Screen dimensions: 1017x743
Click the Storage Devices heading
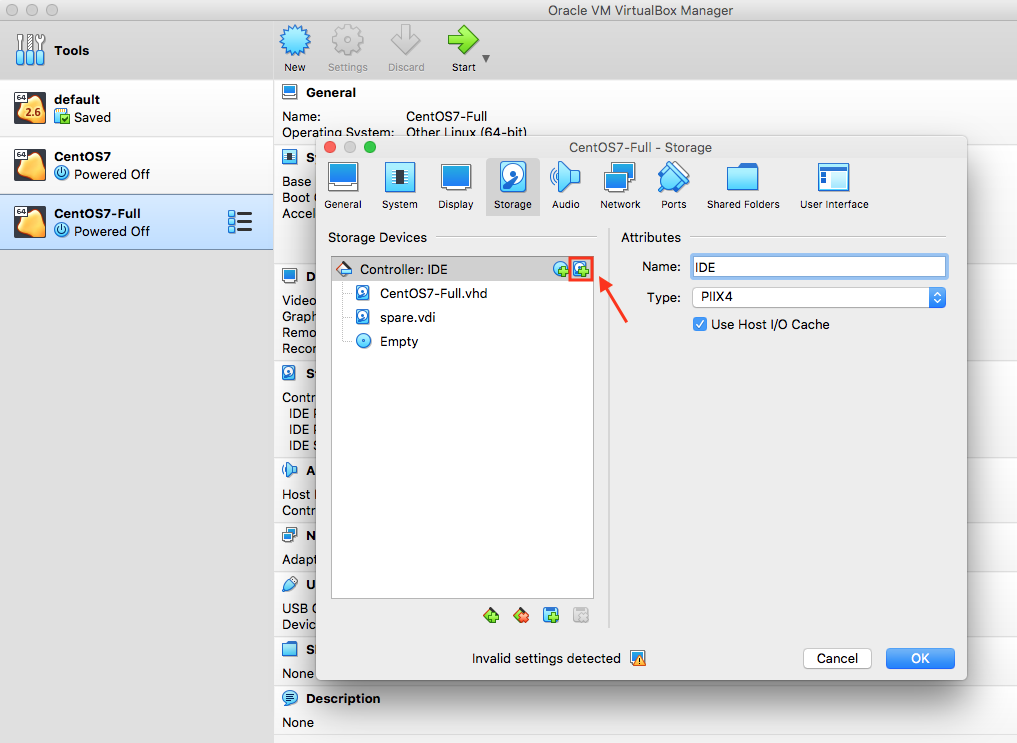(x=377, y=237)
